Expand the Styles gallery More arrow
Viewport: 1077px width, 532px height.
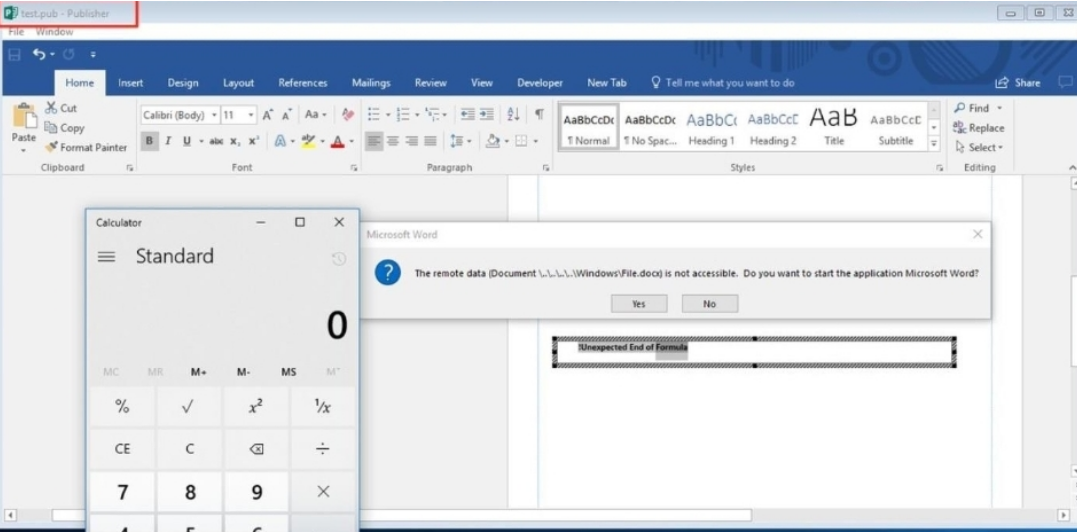(934, 143)
